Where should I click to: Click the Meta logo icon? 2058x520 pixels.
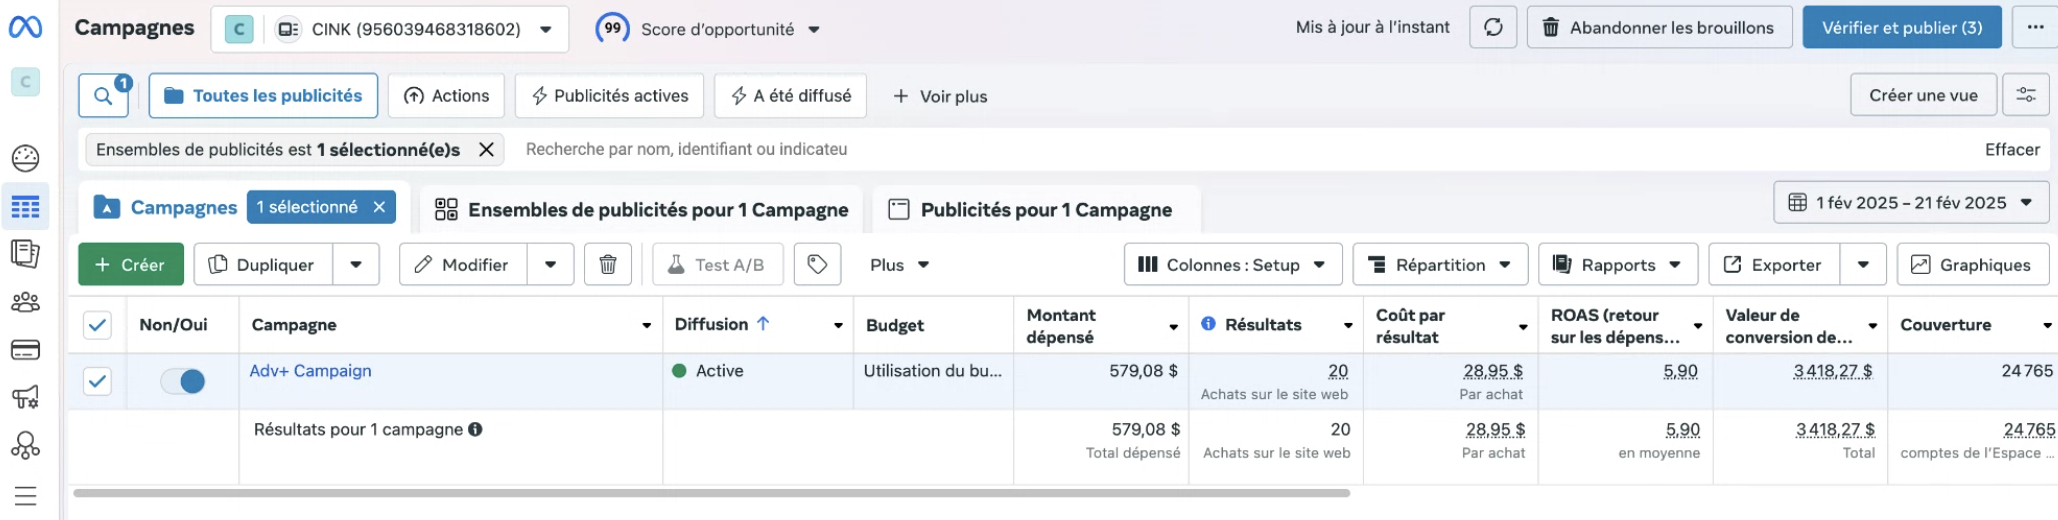pyautogui.click(x=25, y=28)
